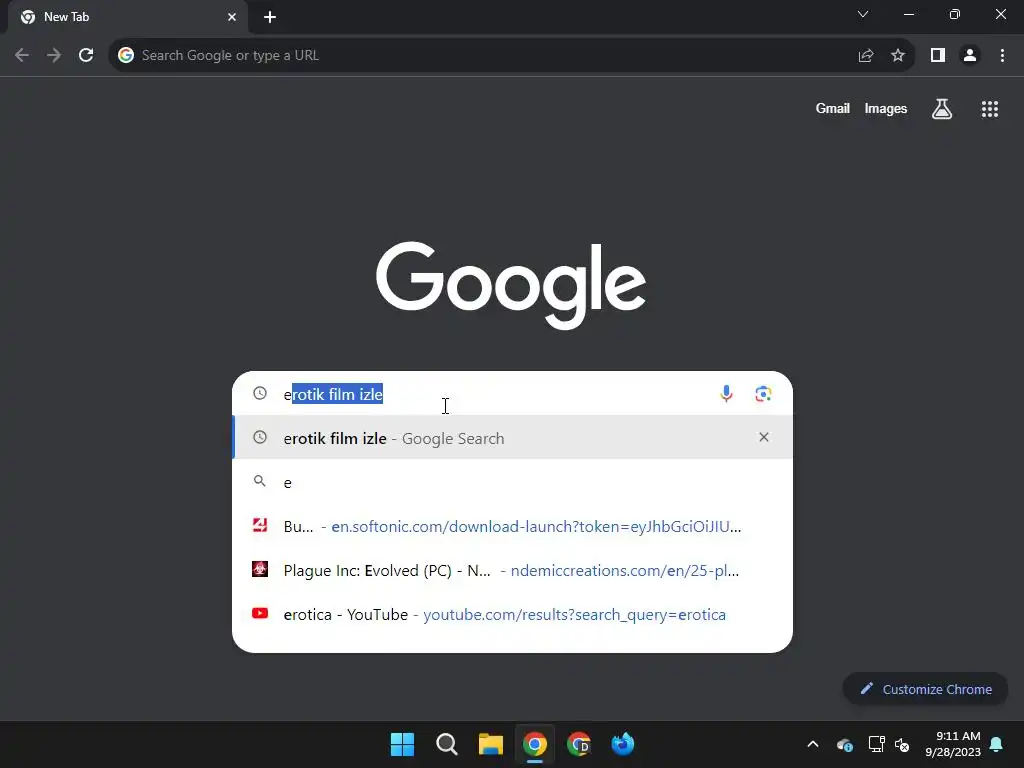Image resolution: width=1024 pixels, height=768 pixels.
Task: Bookmark this tab with the star icon
Action: [898, 56]
